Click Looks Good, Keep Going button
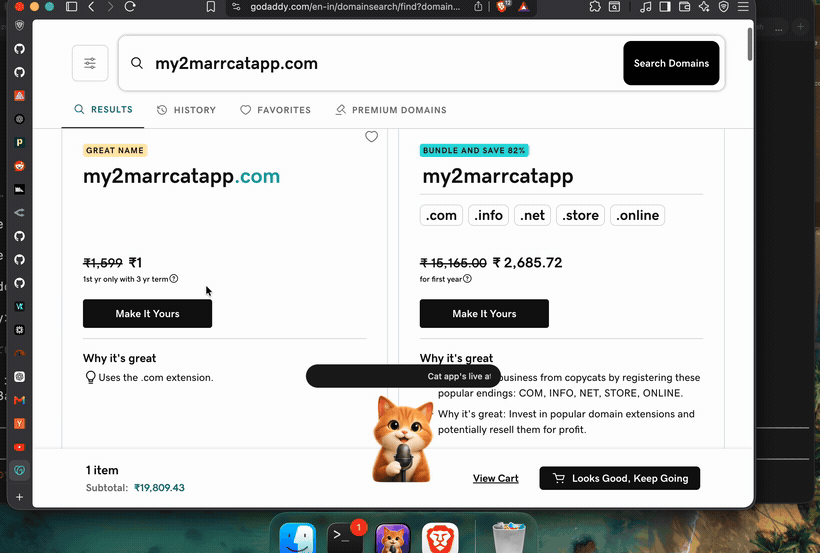Screen dimensions: 820x553 point(620,478)
